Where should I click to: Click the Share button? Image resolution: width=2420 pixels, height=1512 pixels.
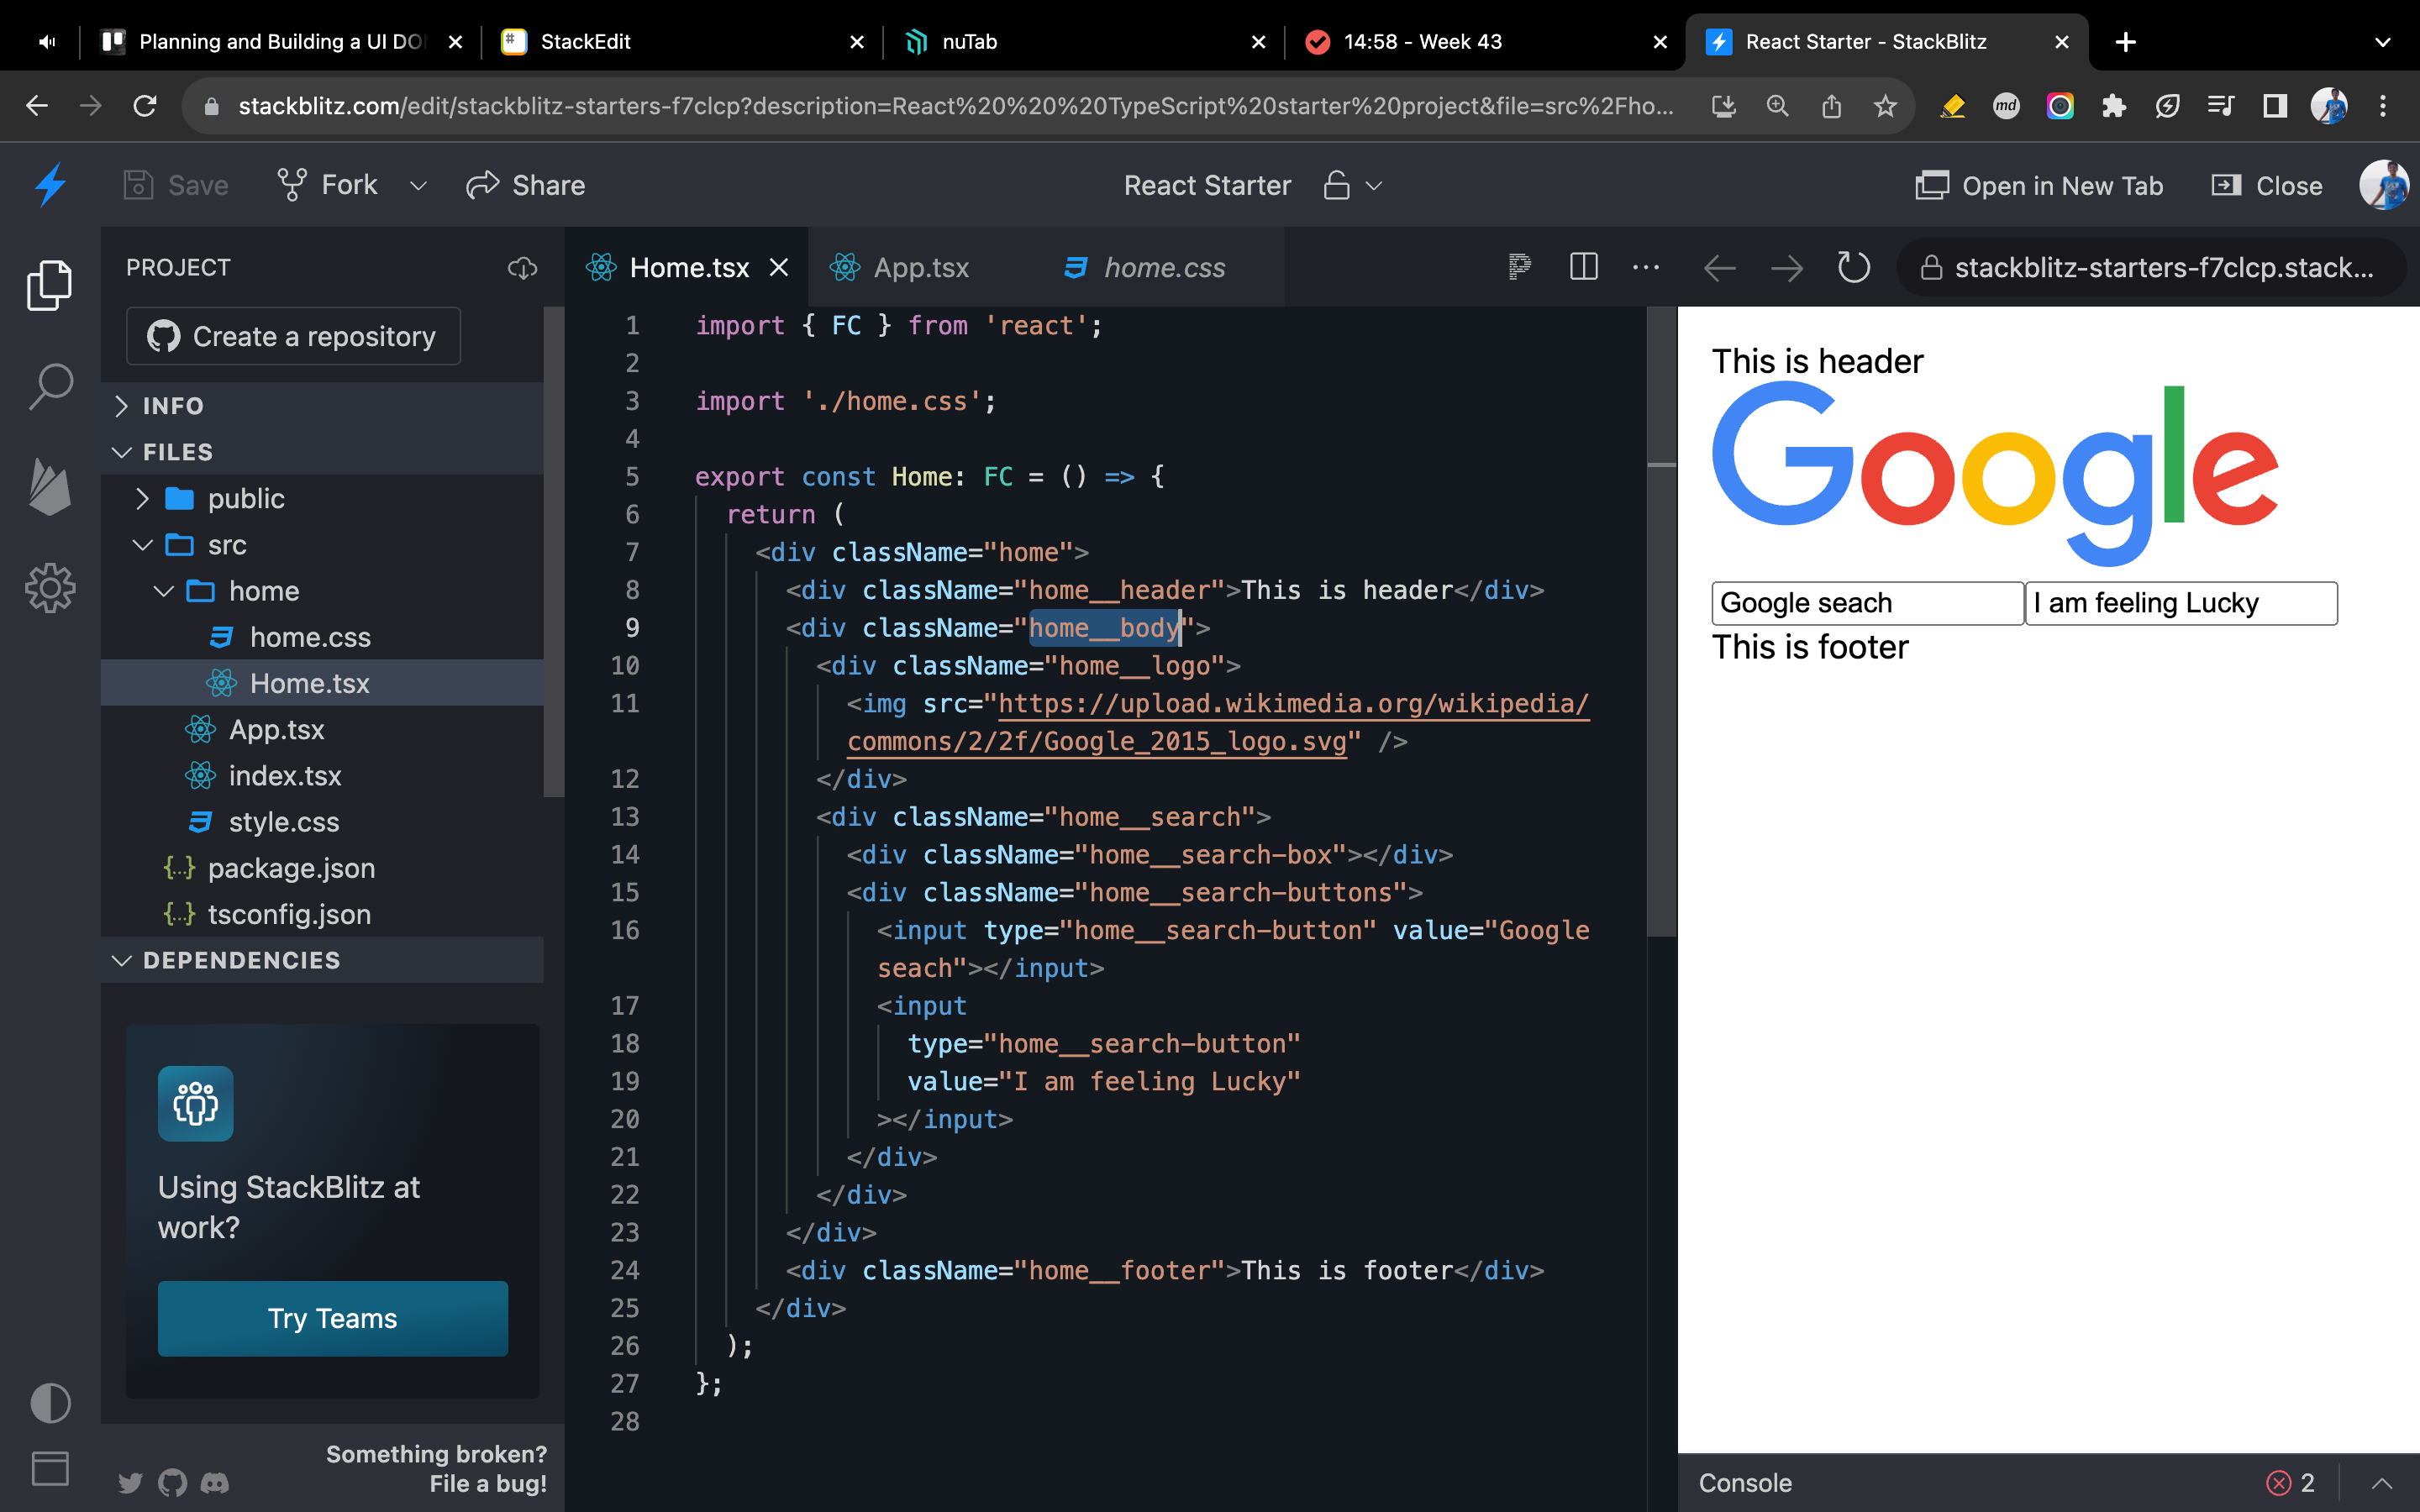[526, 185]
